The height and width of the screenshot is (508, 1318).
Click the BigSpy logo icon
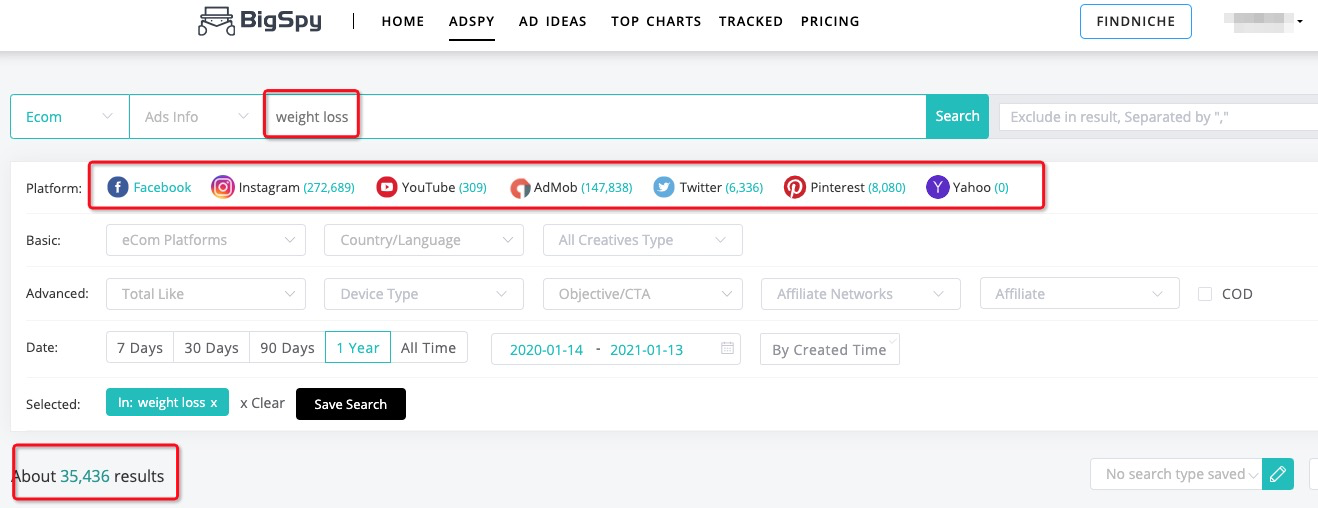point(215,20)
